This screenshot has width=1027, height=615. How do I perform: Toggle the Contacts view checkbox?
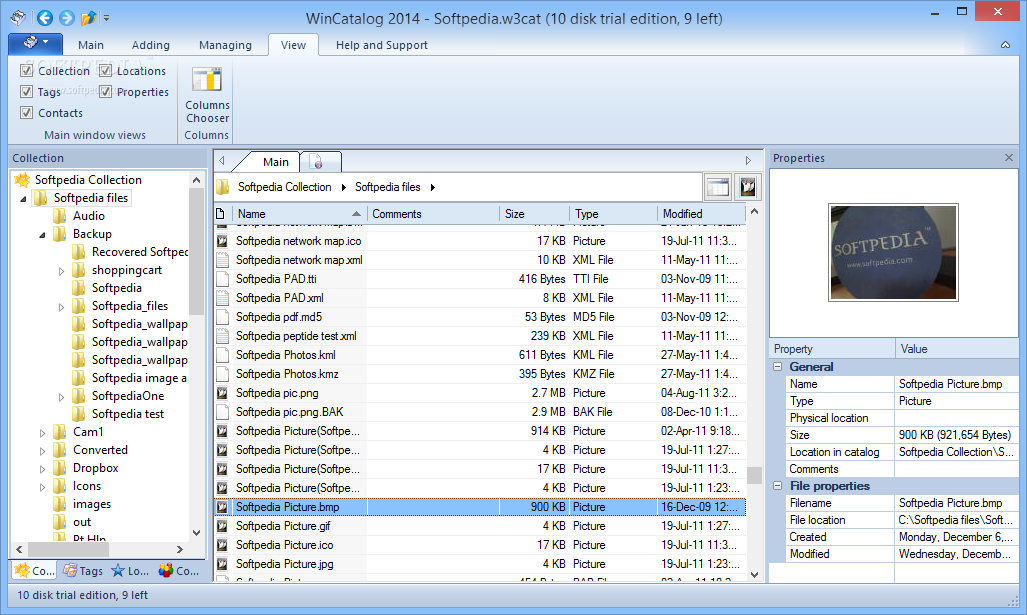point(27,112)
